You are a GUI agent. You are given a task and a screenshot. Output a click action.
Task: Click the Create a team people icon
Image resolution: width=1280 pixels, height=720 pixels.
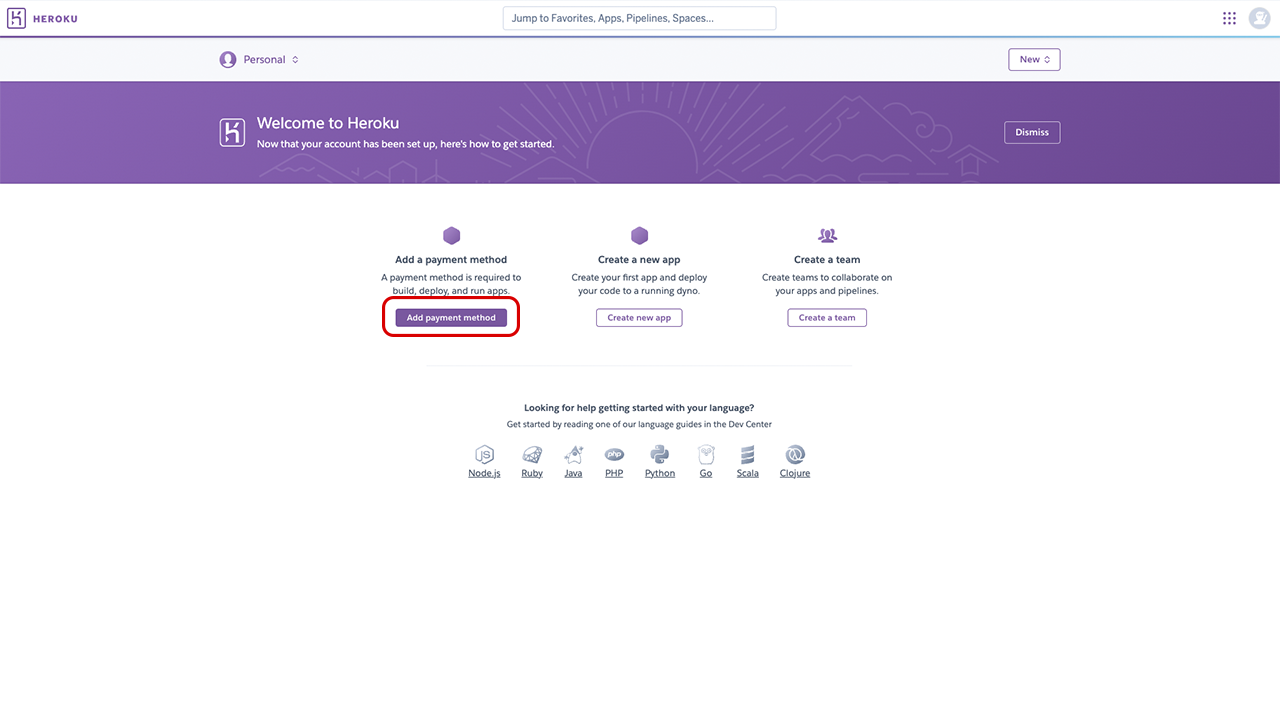pyautogui.click(x=827, y=236)
